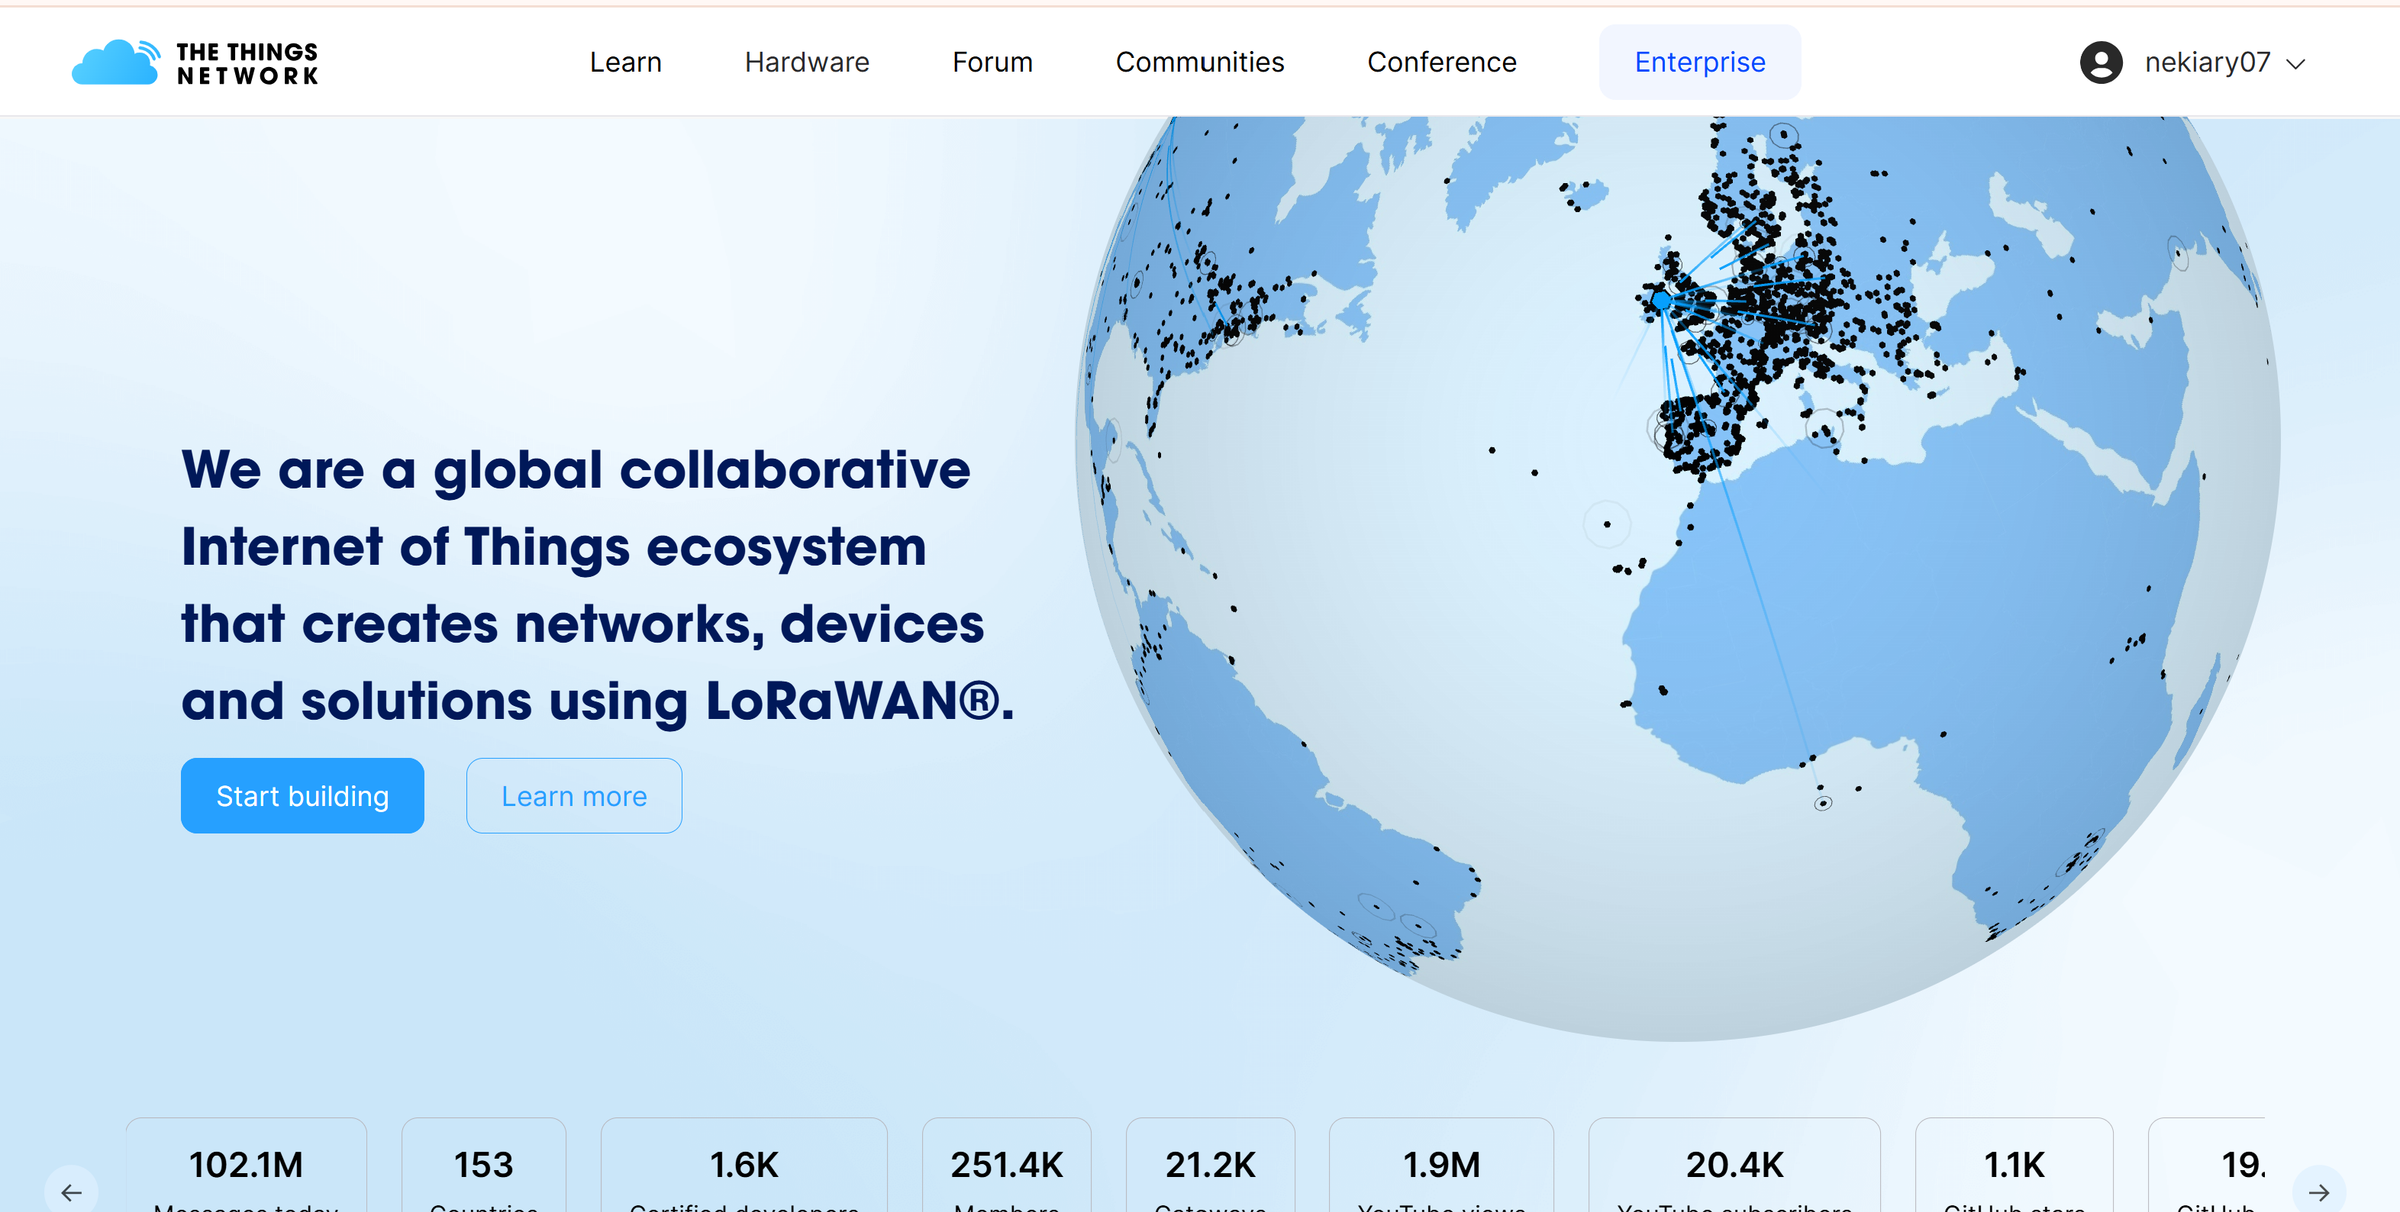The width and height of the screenshot is (2400, 1212).
Task: Select the 1.1K GitHub stars card
Action: click(x=2014, y=1166)
